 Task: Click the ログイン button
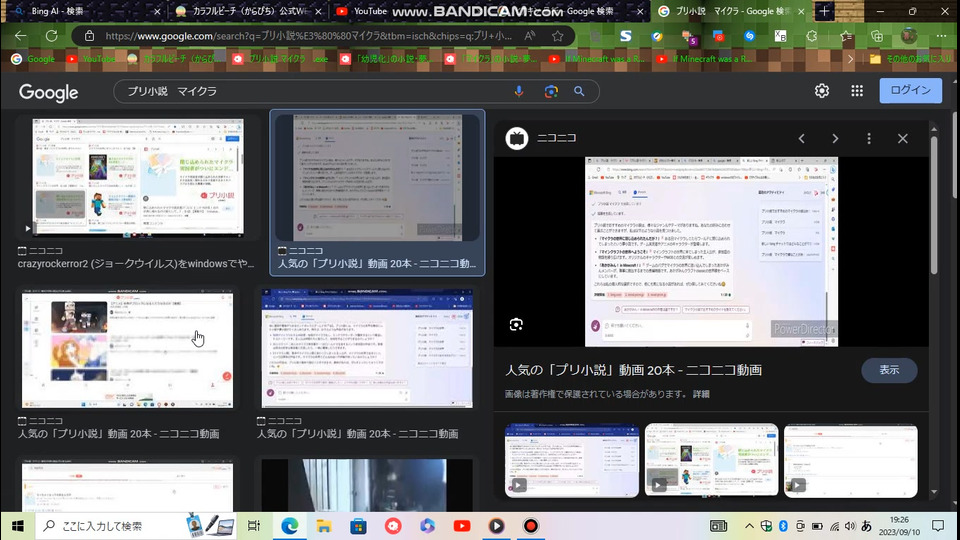[x=910, y=90]
